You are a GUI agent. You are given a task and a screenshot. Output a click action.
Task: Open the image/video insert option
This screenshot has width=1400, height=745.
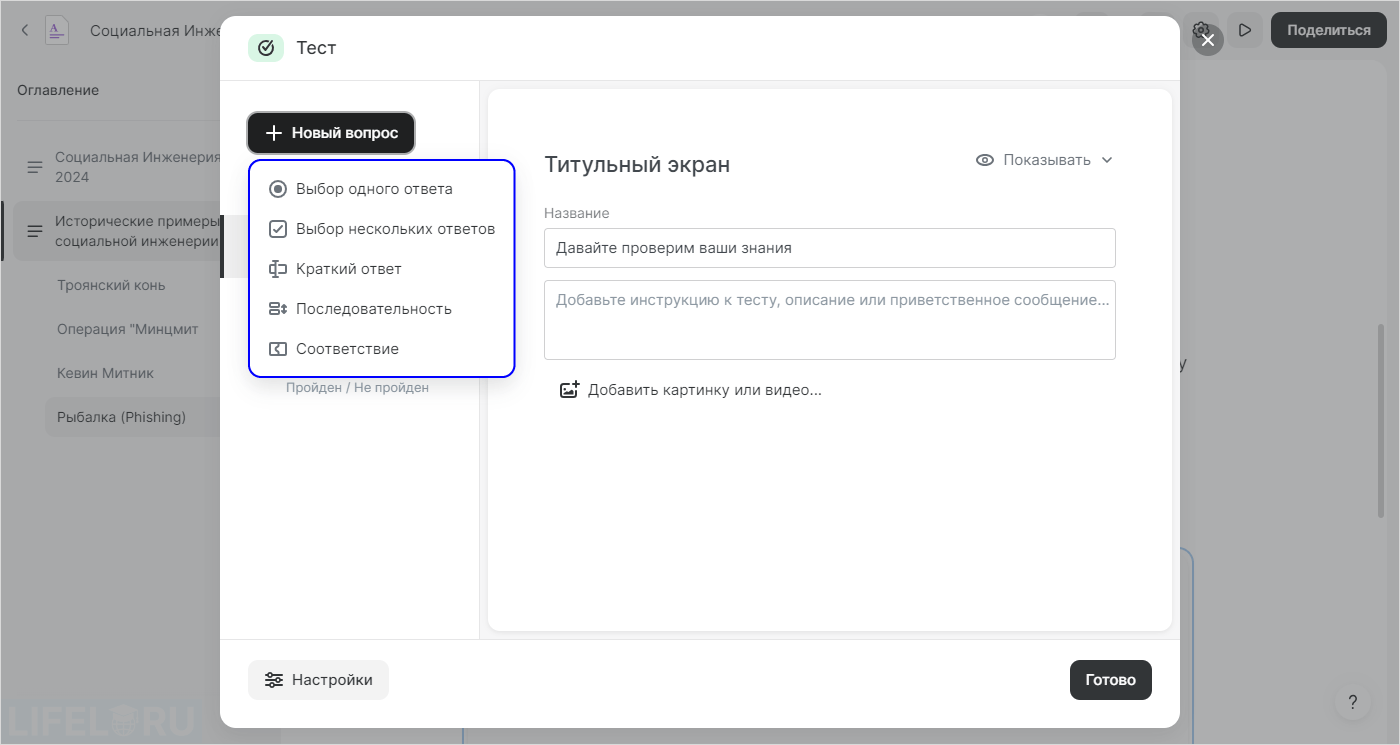(690, 389)
